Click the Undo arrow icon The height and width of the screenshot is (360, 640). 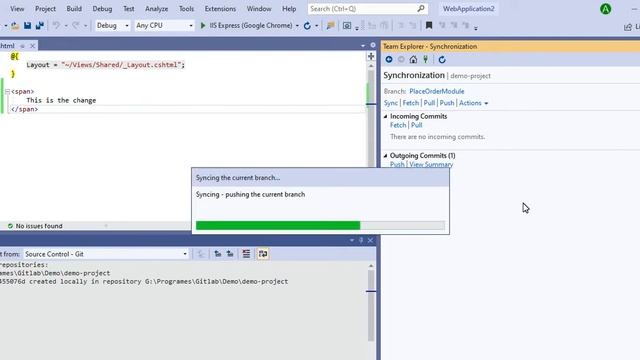(x=56, y=25)
